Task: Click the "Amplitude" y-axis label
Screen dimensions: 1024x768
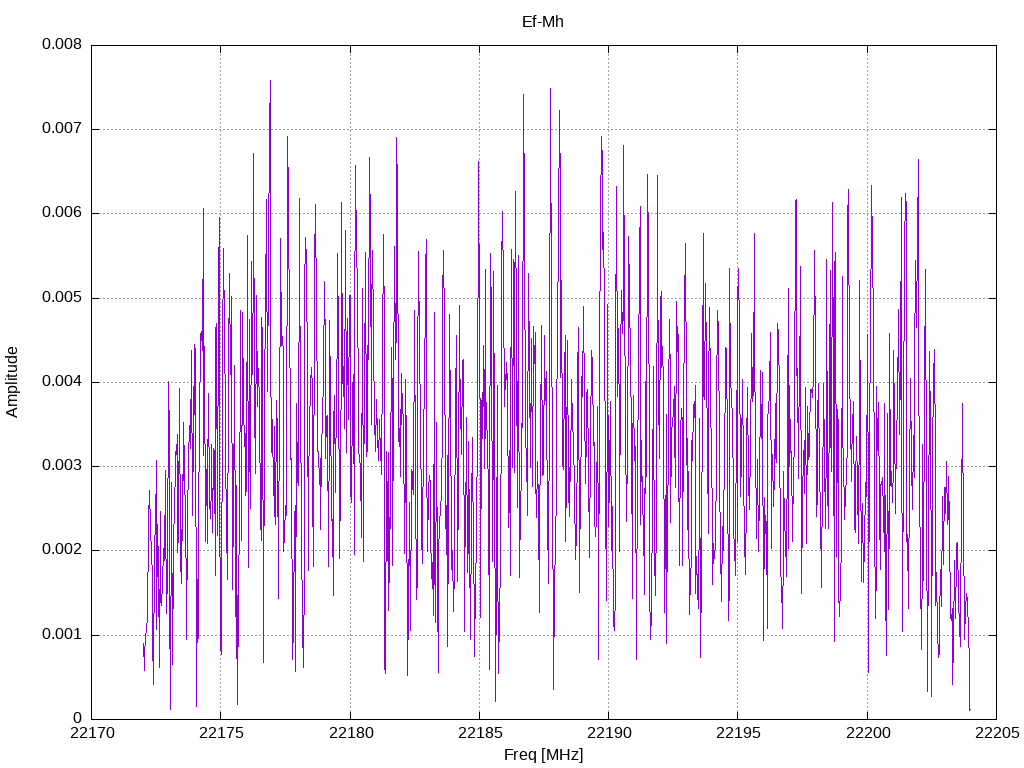Action: tap(12, 382)
